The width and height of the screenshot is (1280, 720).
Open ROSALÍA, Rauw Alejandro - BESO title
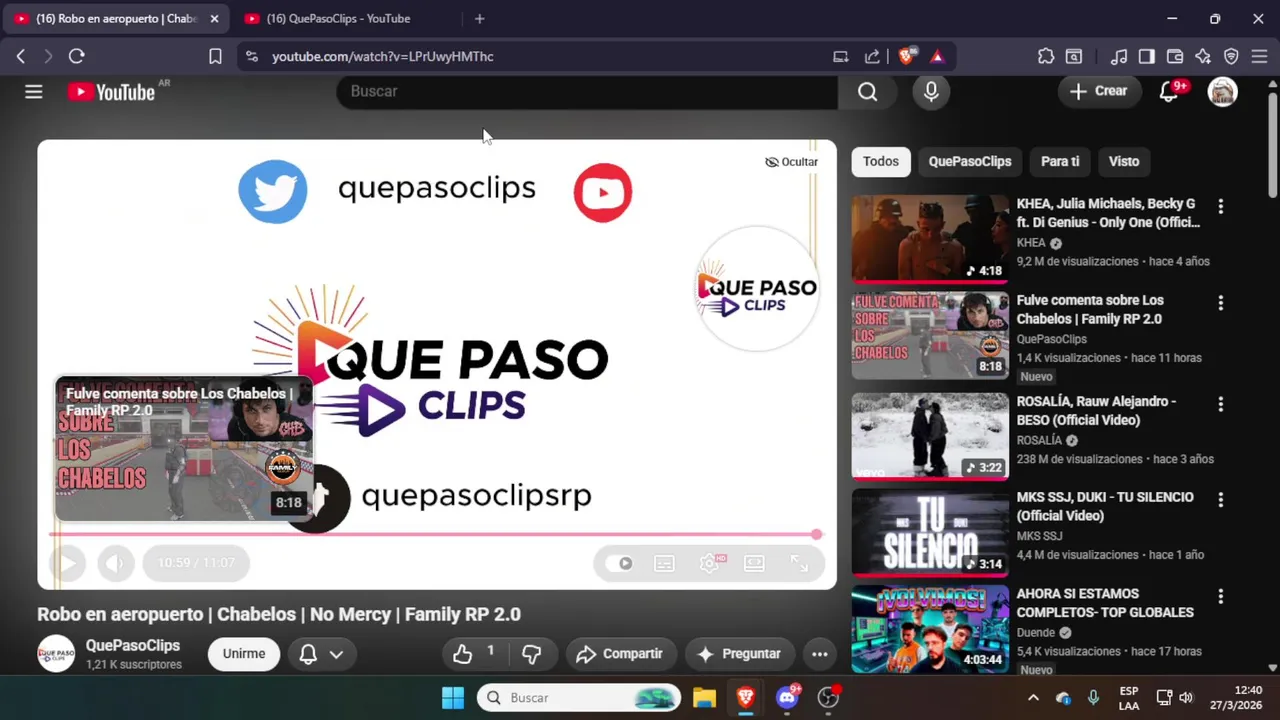1096,411
